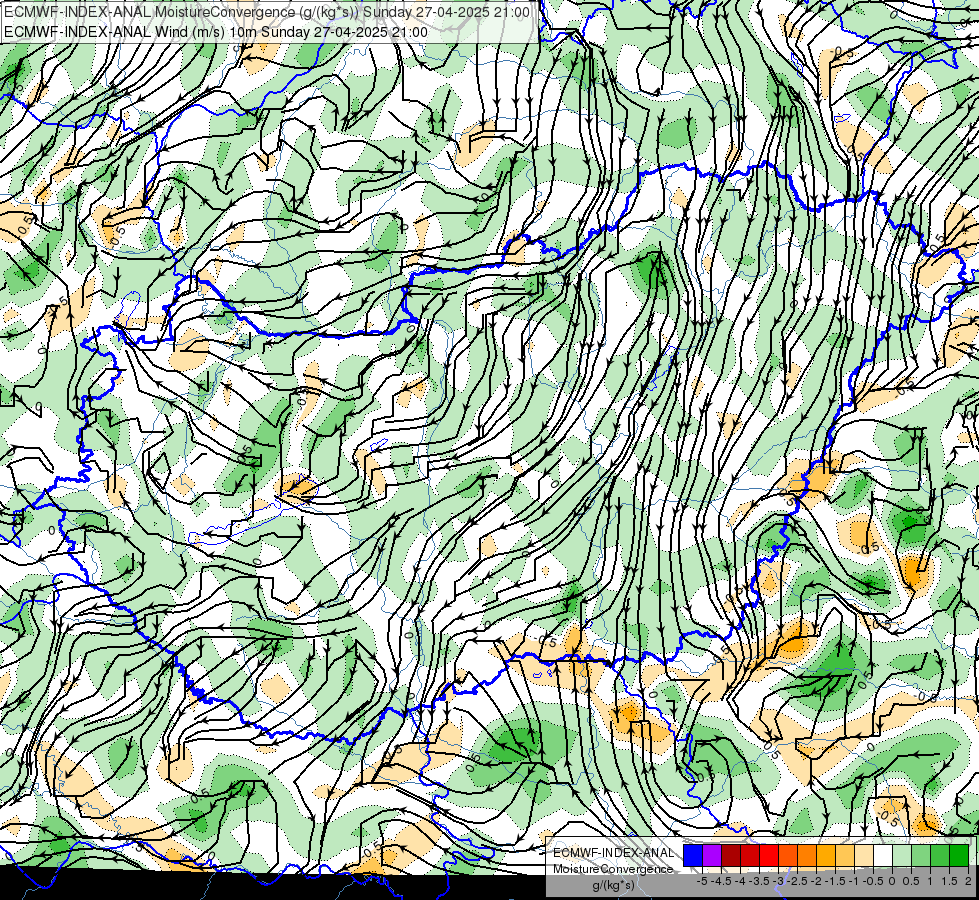Click the legend label ECMWF-INDEX-ANAL
Screen dimensions: 979x900
[613, 853]
